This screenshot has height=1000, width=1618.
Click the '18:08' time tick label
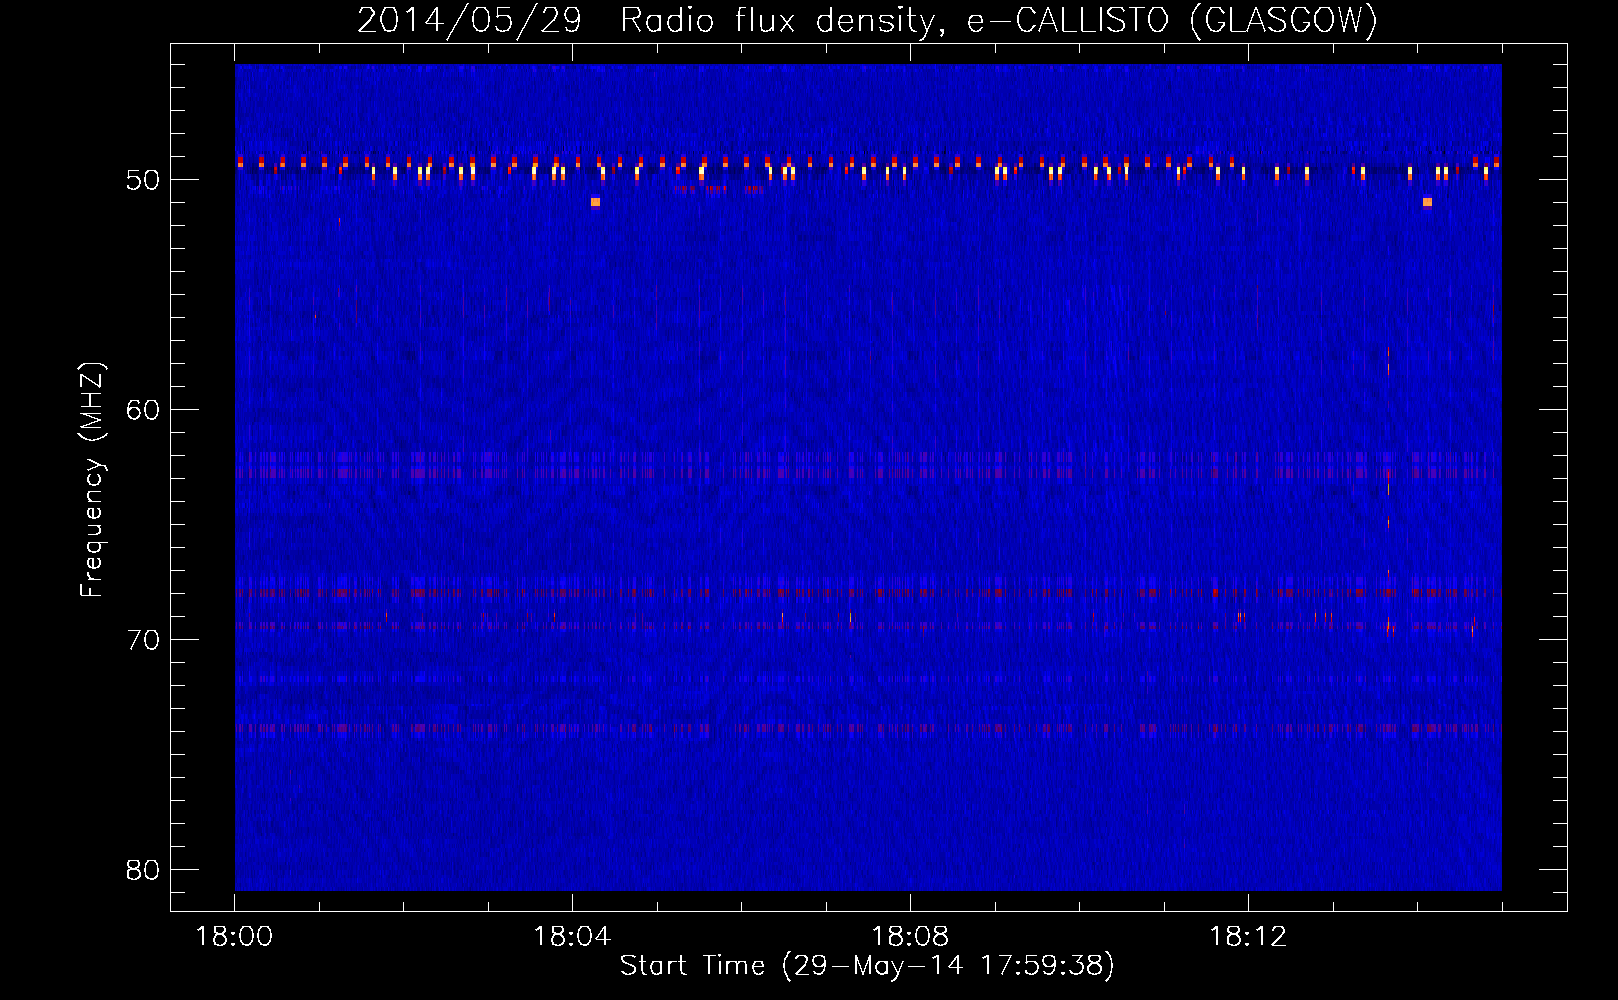coord(910,937)
